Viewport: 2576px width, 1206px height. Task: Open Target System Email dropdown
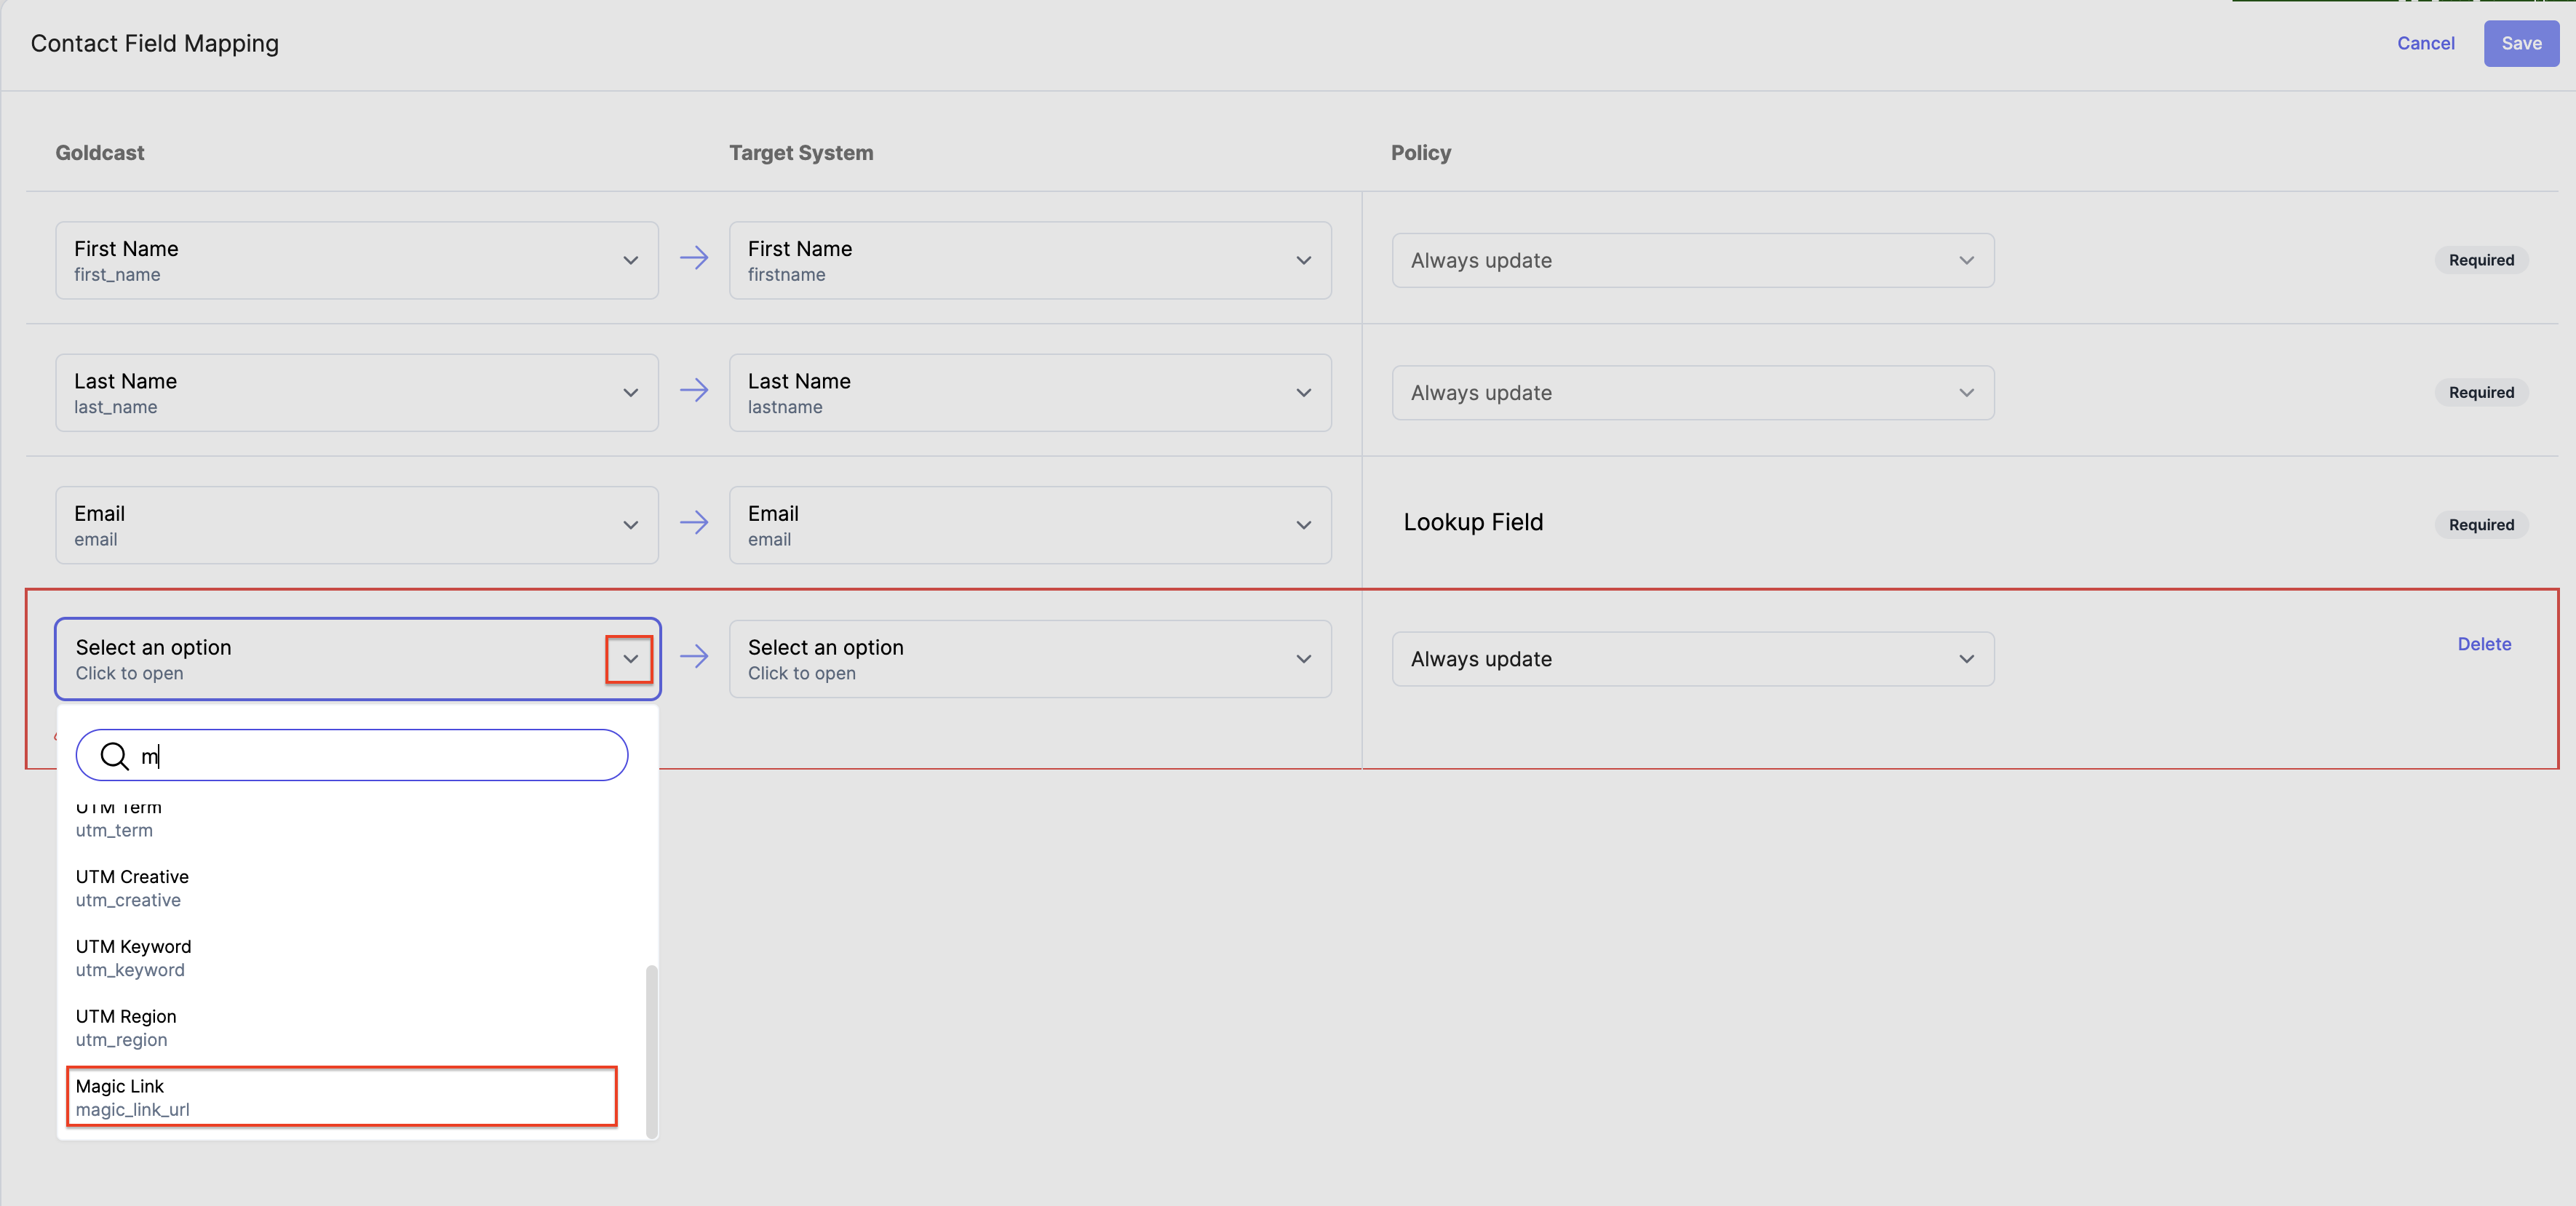(1030, 525)
